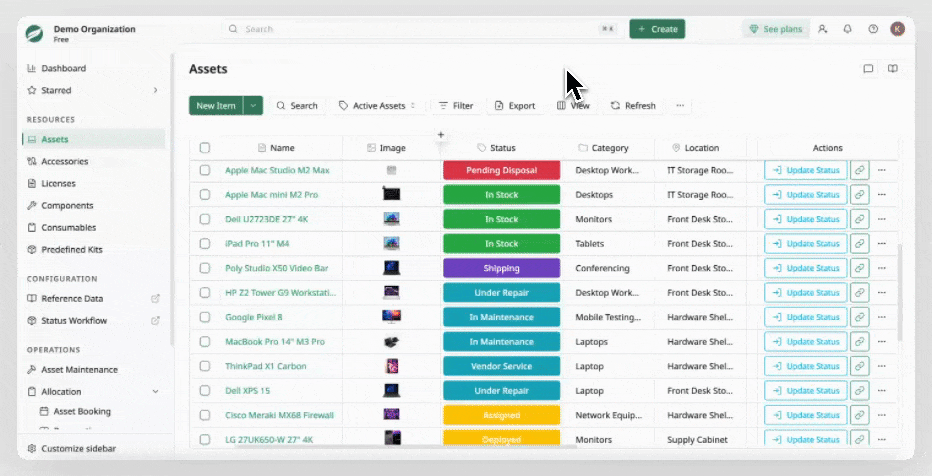This screenshot has height=476, width=932.
Task: Check the Apple Mac mini M2 Pro row checkbox
Action: [205, 195]
